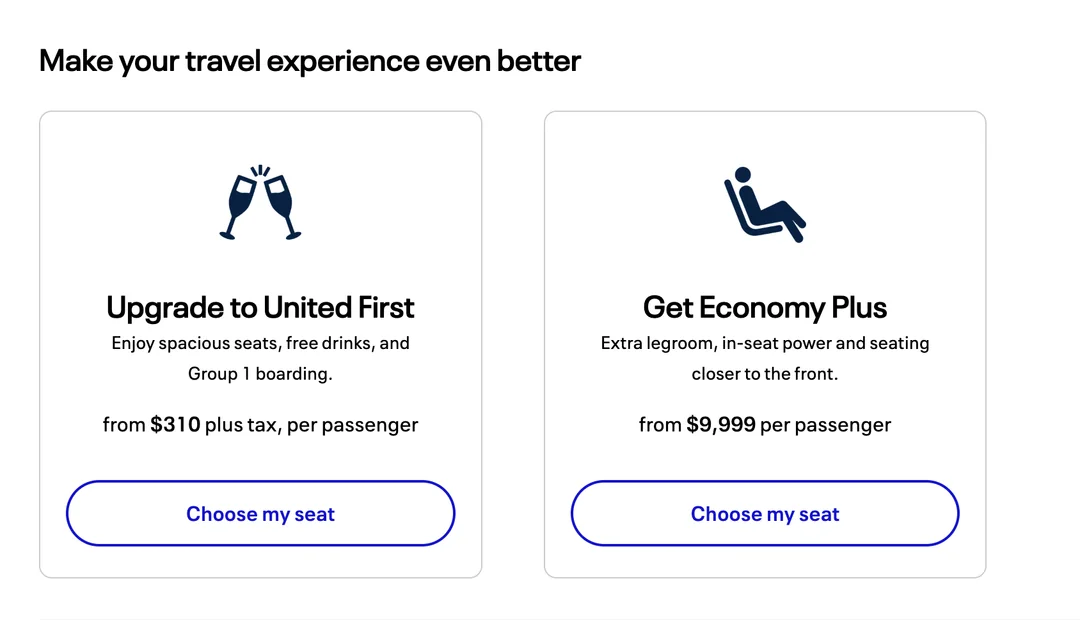Choose my seat for United First
The image size is (1080, 620).
pos(260,514)
